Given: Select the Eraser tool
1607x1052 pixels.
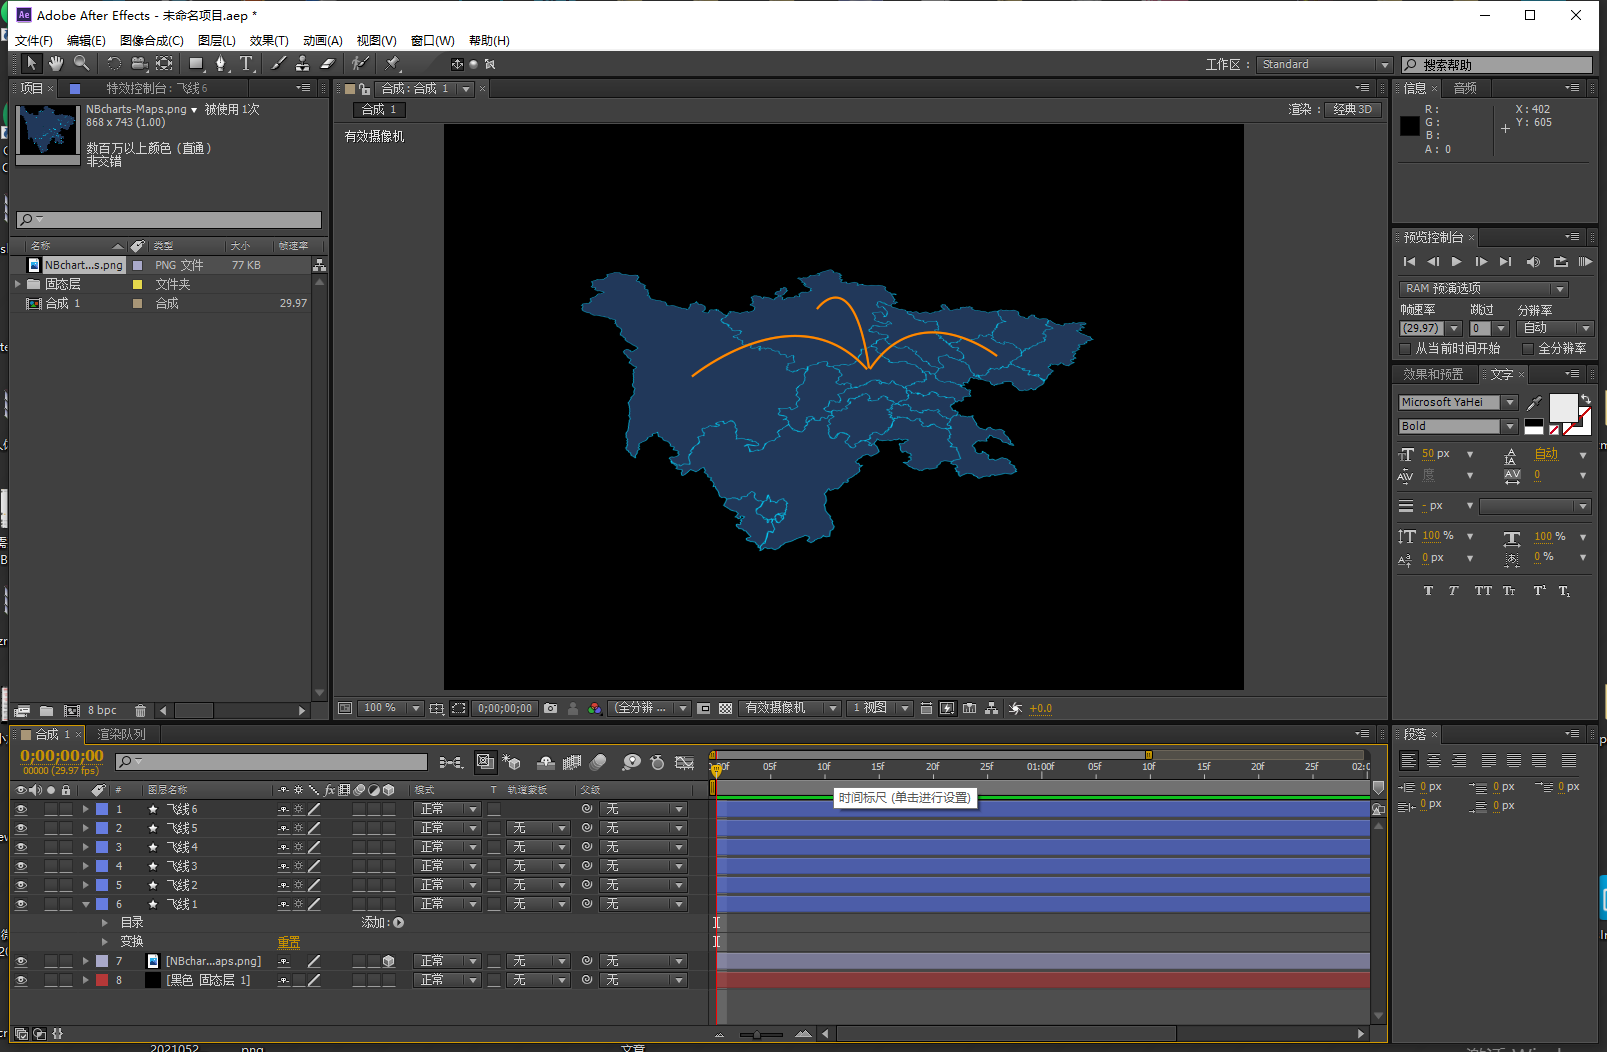Looking at the screenshot, I should tap(327, 64).
